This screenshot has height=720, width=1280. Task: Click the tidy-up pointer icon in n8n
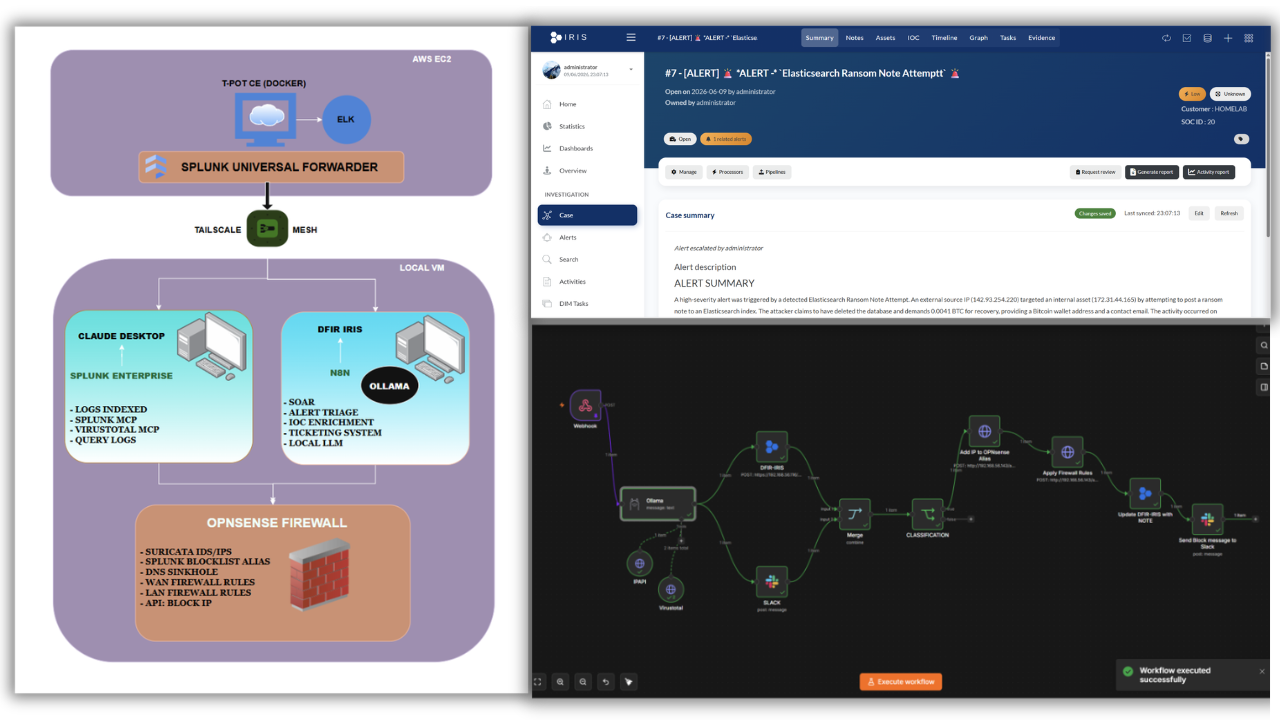[x=629, y=682]
